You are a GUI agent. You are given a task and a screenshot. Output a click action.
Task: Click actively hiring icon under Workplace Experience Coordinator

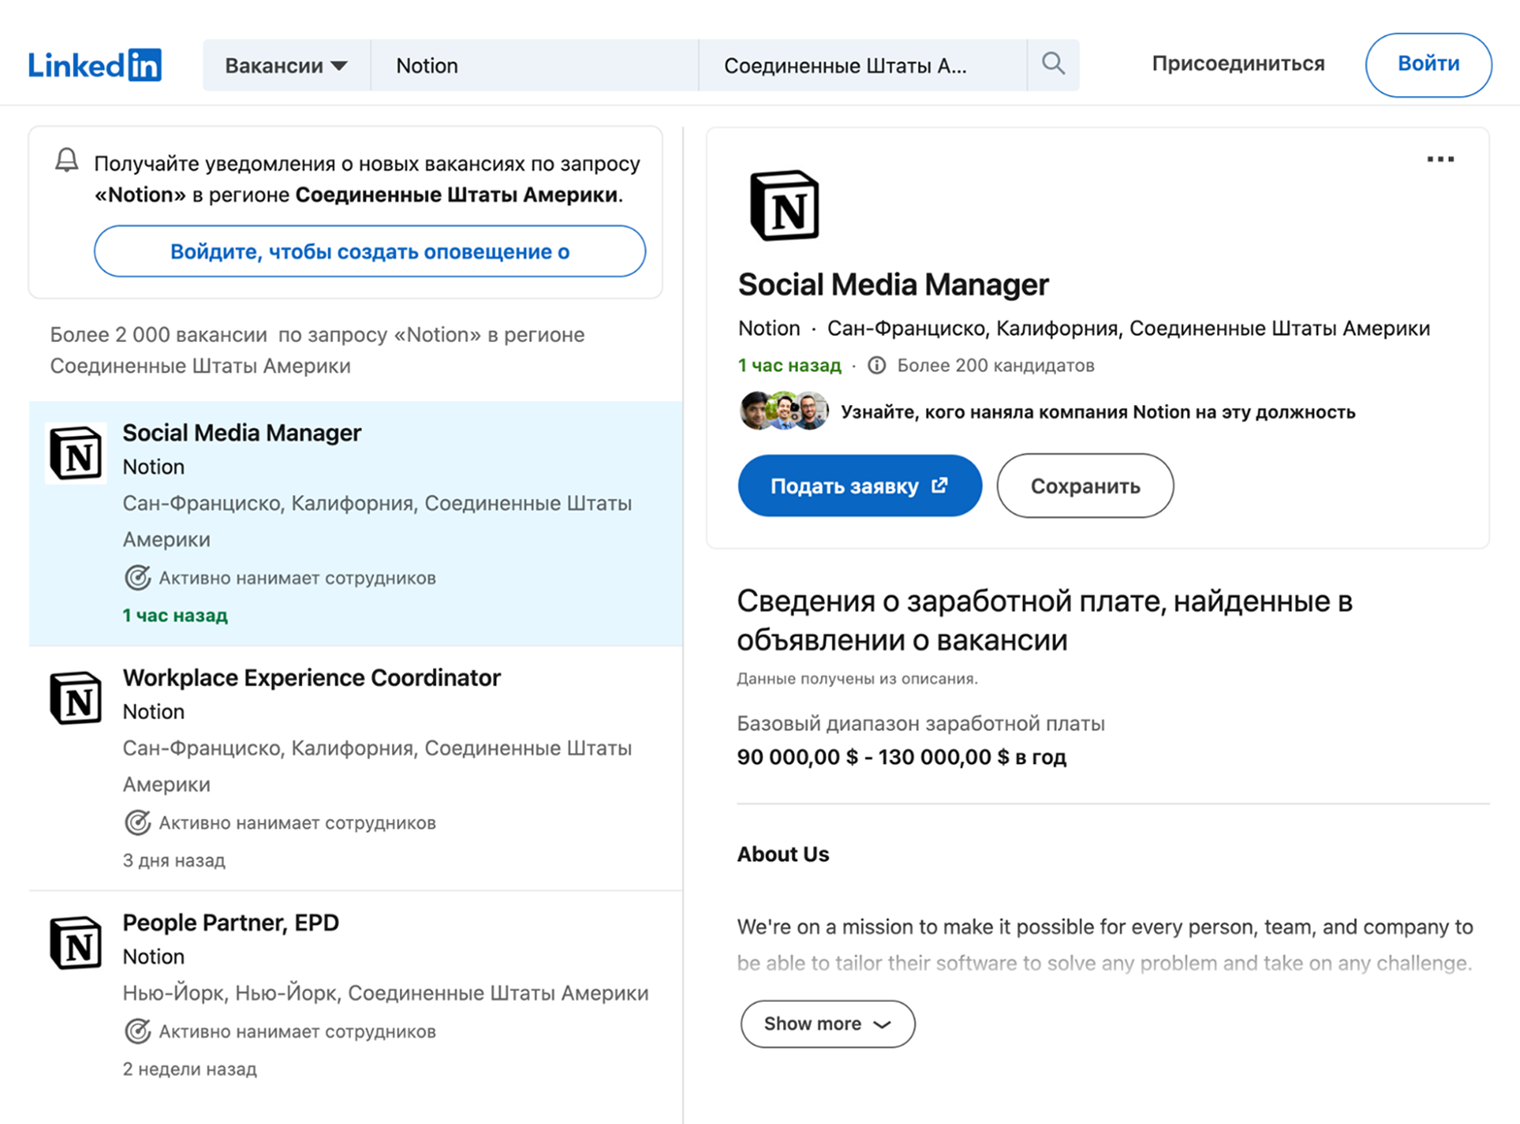[137, 823]
